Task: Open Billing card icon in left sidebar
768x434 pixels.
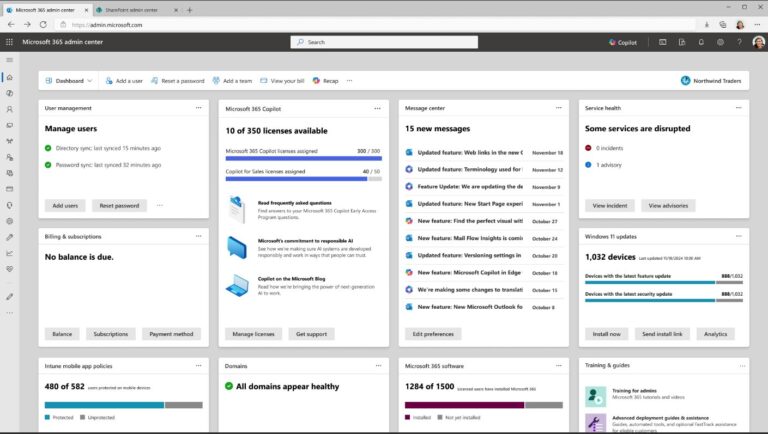Action: tap(9, 189)
